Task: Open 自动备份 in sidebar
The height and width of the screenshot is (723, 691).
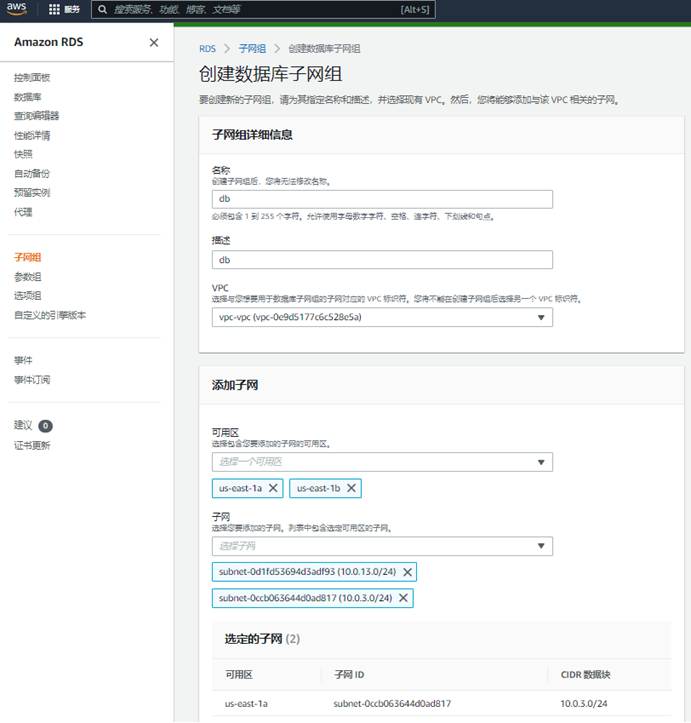Action: (32, 173)
